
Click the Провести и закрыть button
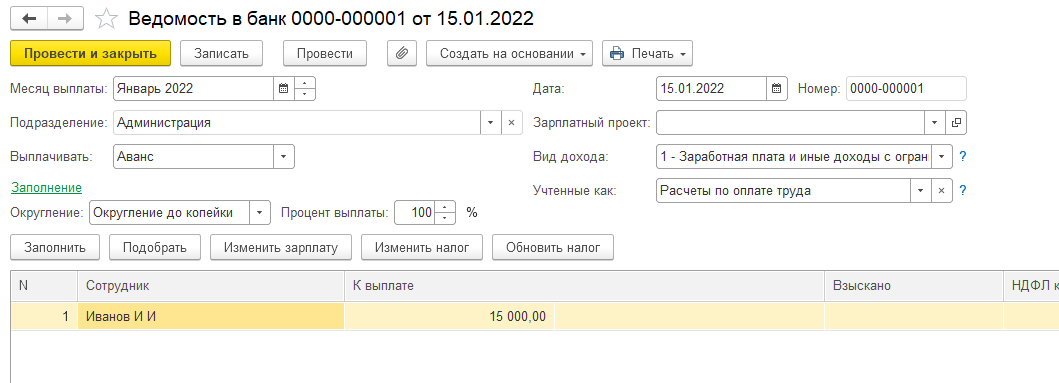tap(91, 53)
